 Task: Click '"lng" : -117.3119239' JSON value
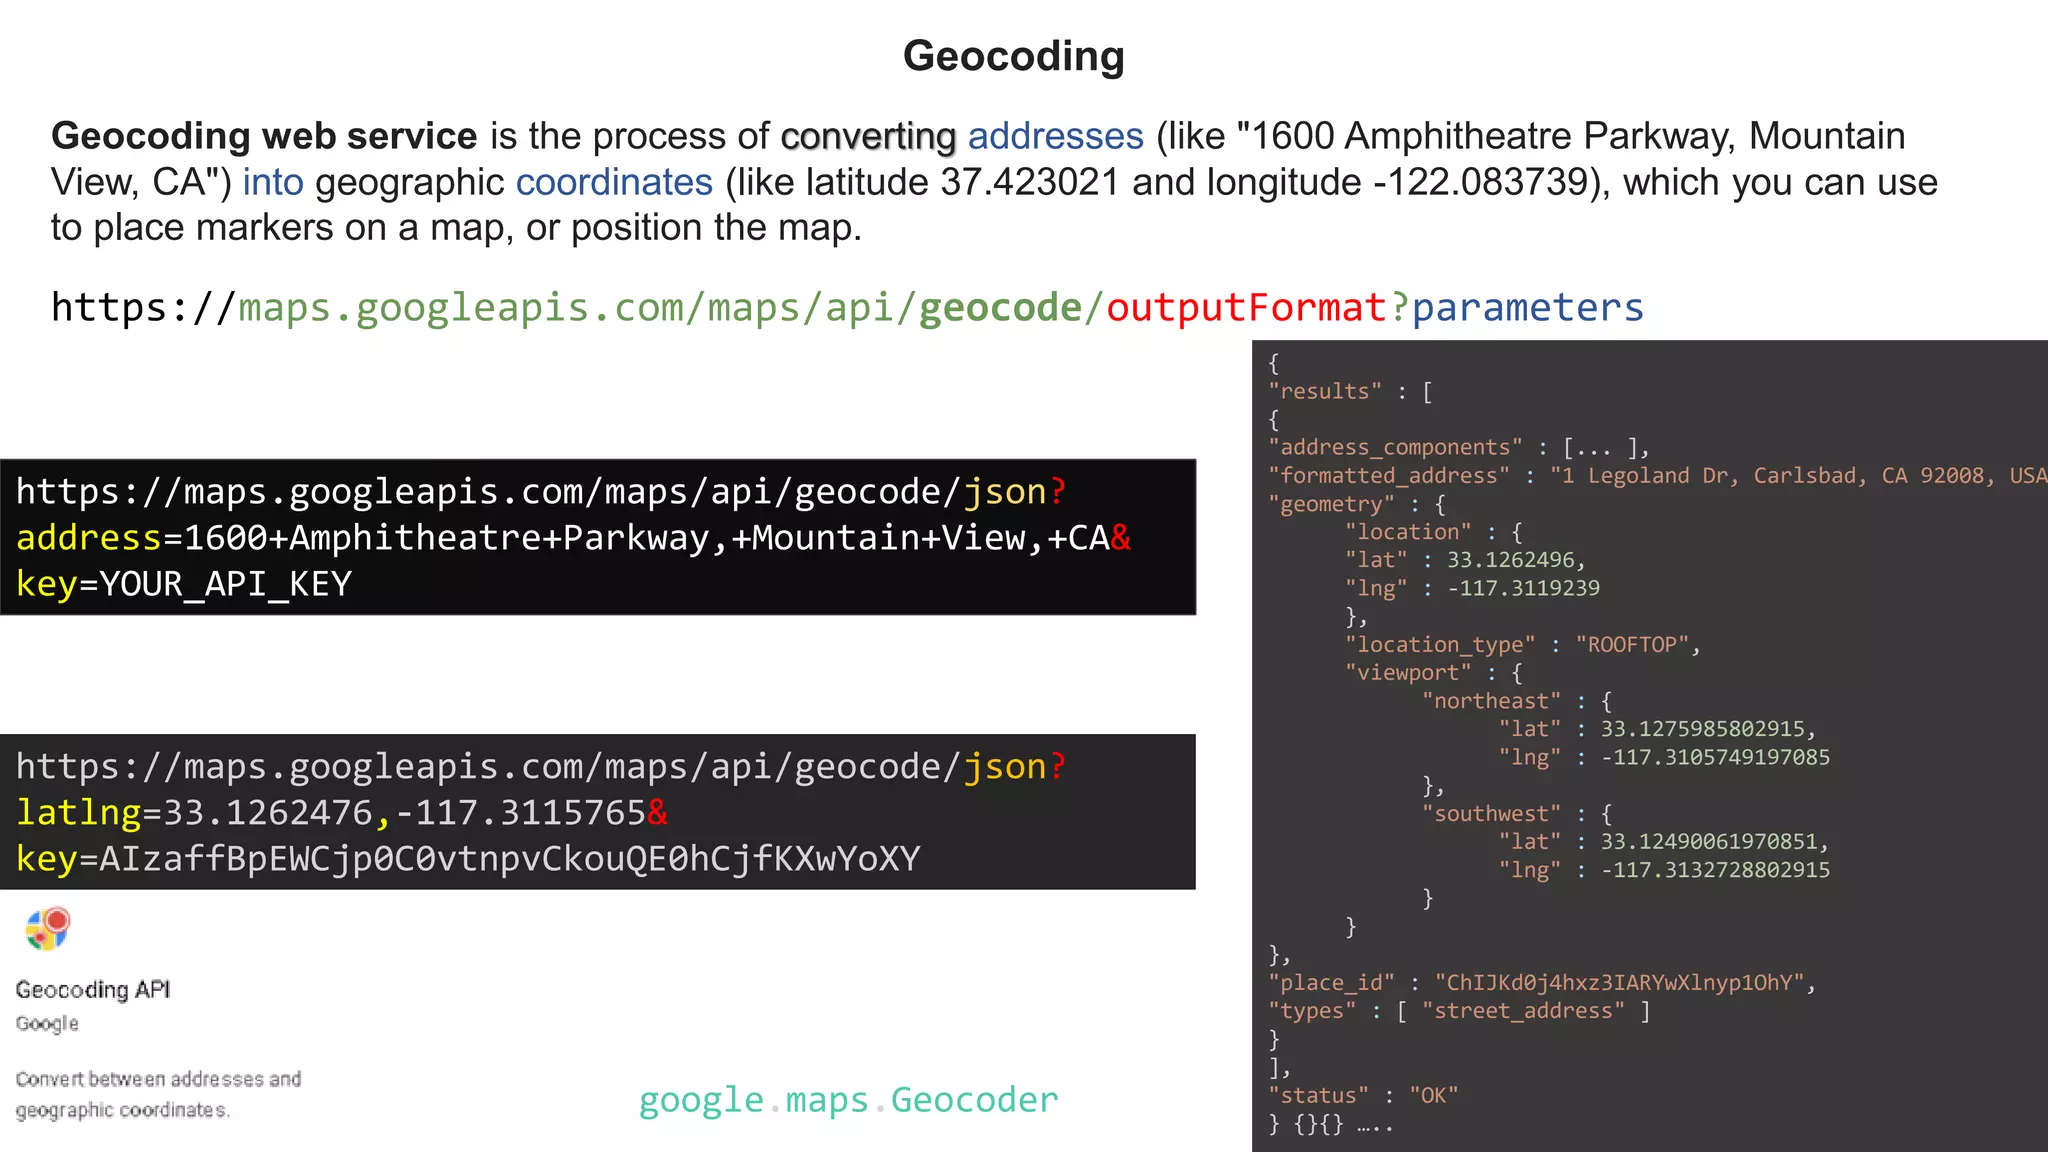coord(1472,588)
